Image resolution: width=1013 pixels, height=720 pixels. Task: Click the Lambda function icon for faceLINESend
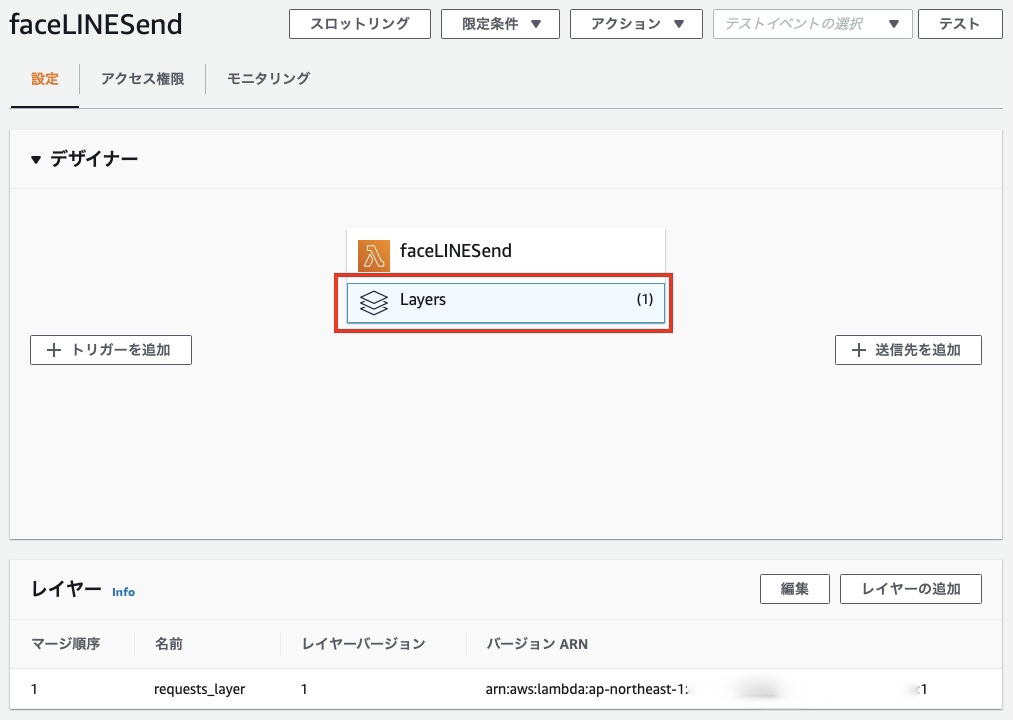[x=373, y=255]
